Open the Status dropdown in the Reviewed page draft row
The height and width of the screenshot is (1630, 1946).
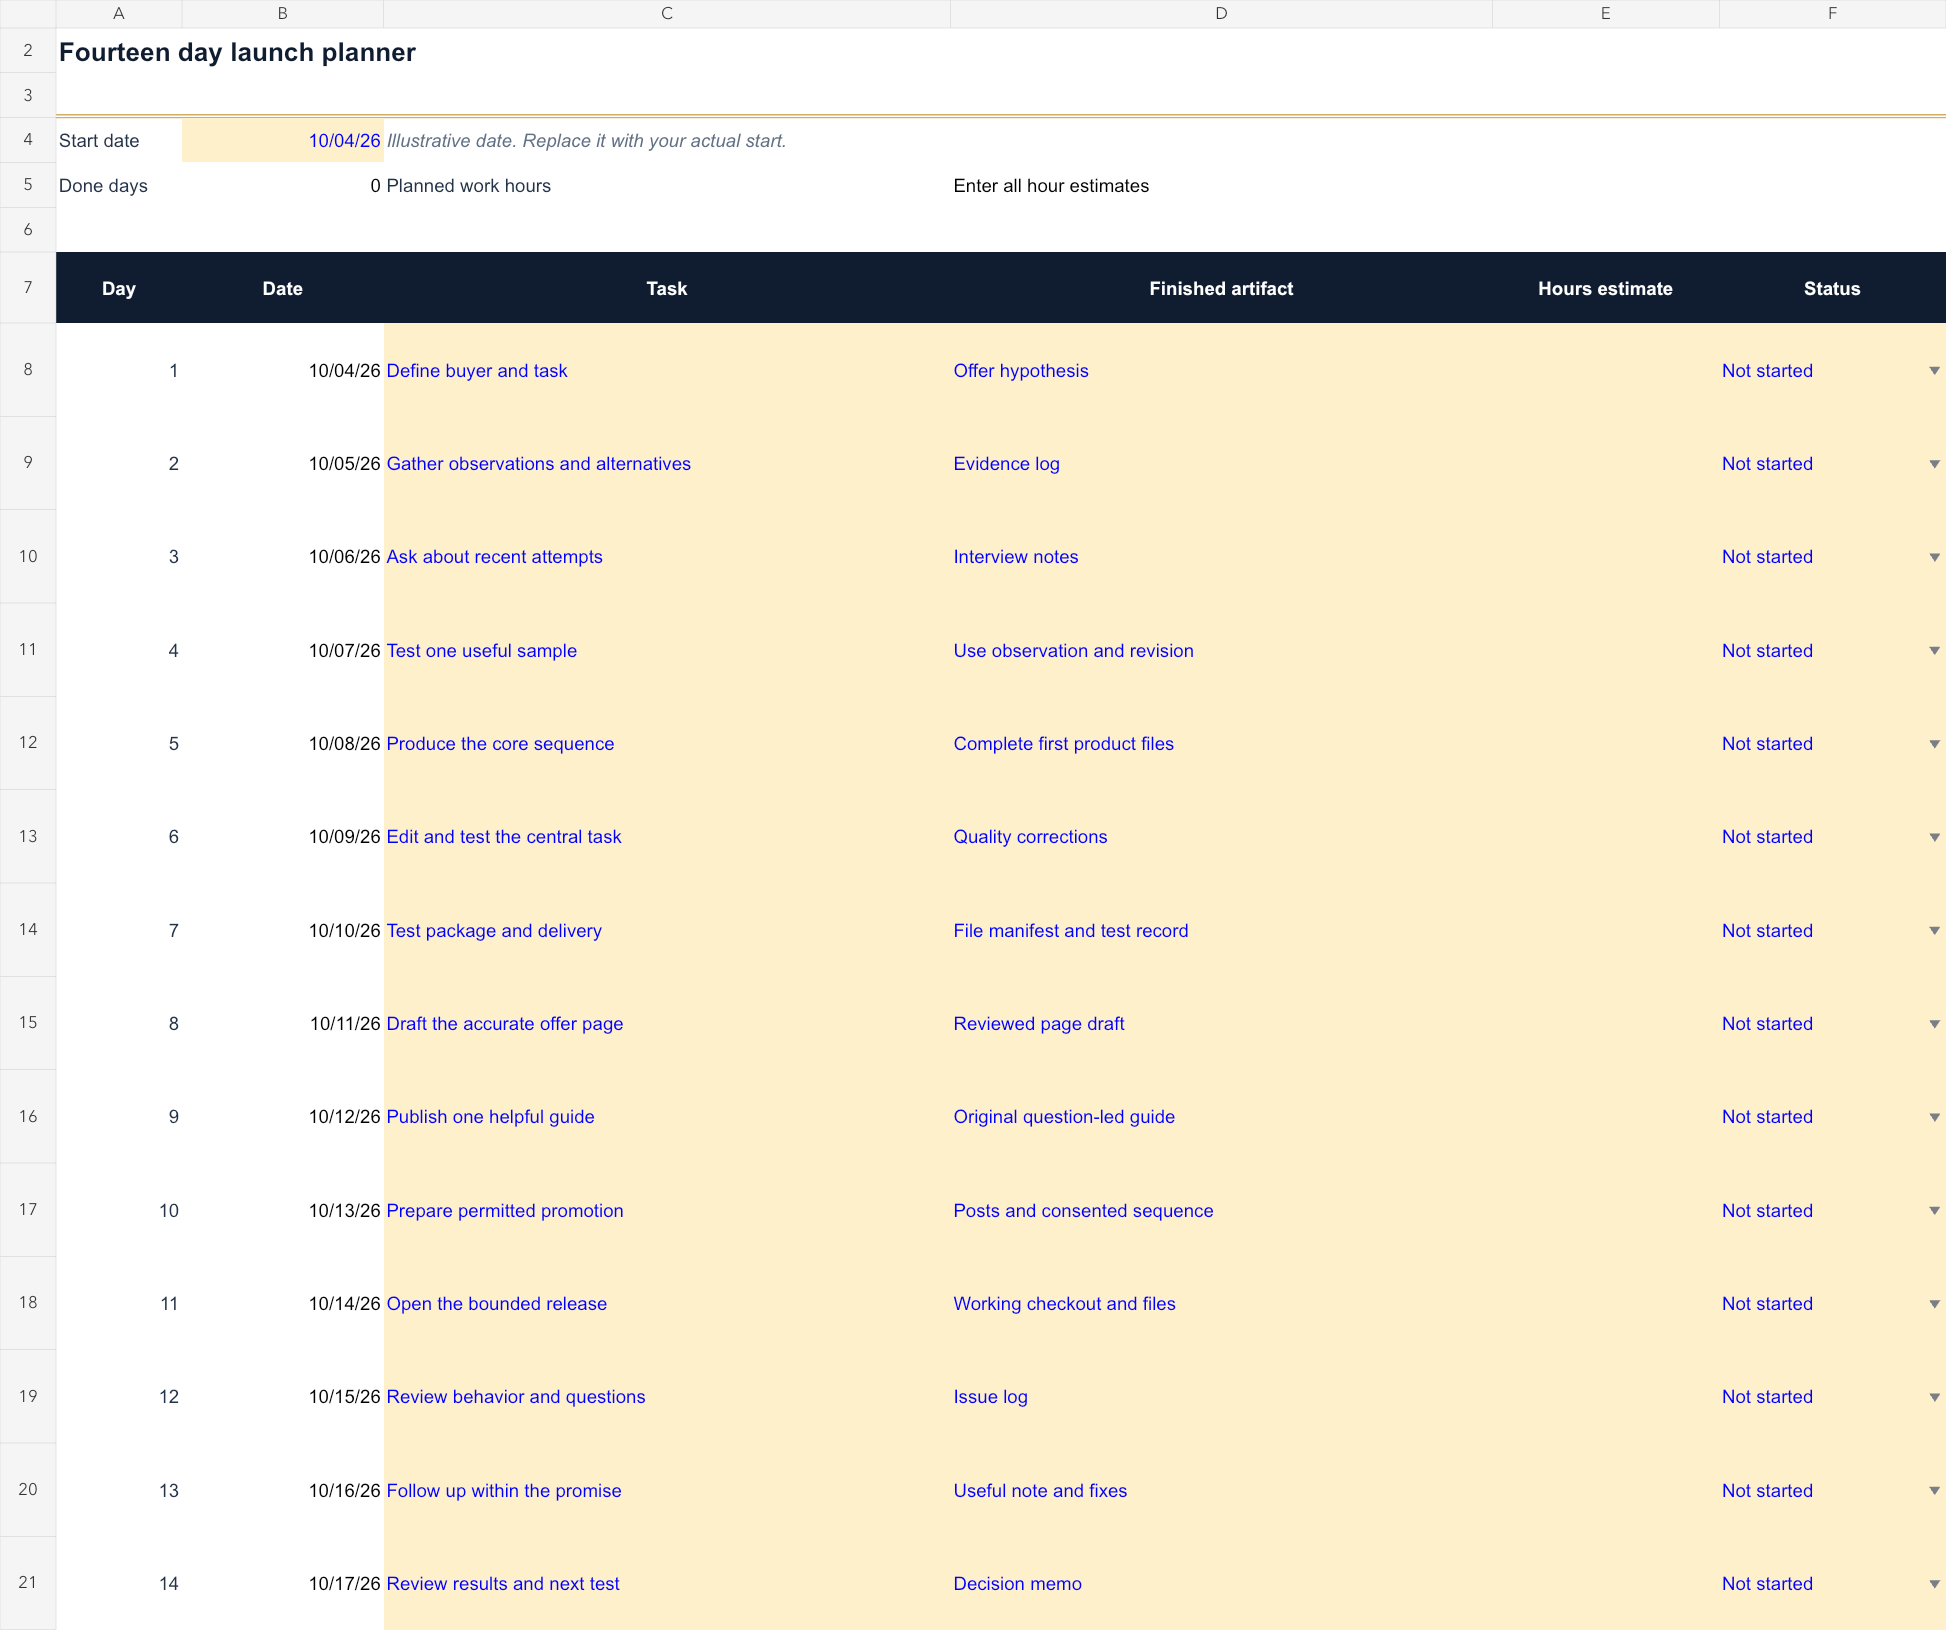tap(1934, 1024)
